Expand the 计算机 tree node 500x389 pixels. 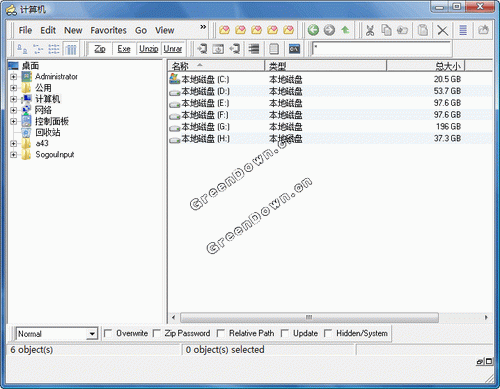13,99
